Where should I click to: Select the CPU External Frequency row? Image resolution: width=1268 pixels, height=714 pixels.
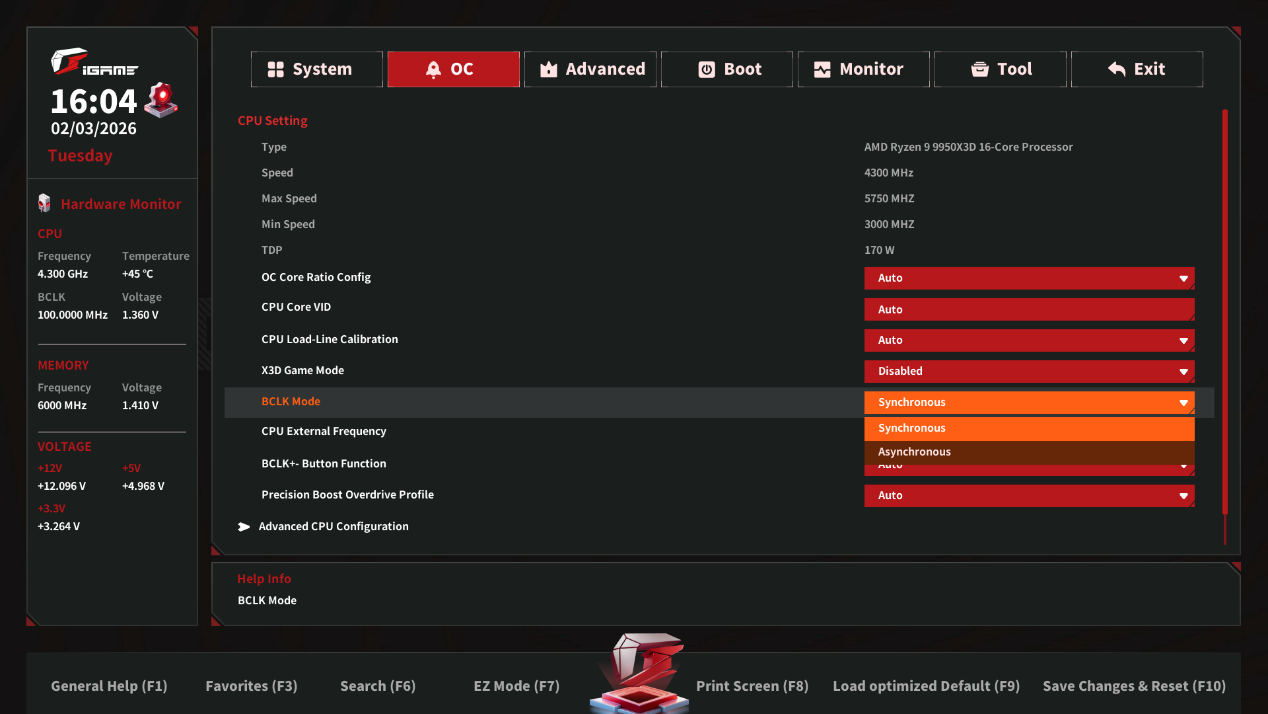719,432
